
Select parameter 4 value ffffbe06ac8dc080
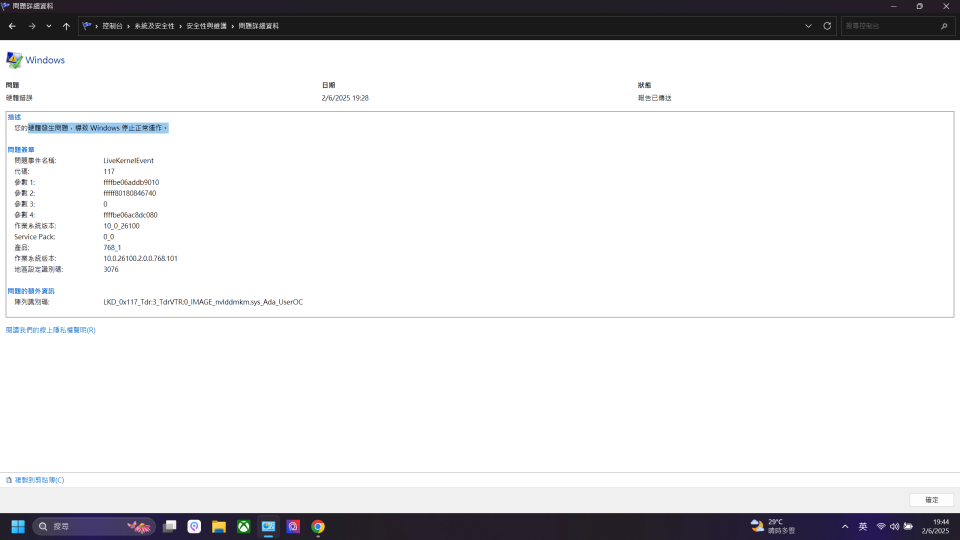coord(130,215)
